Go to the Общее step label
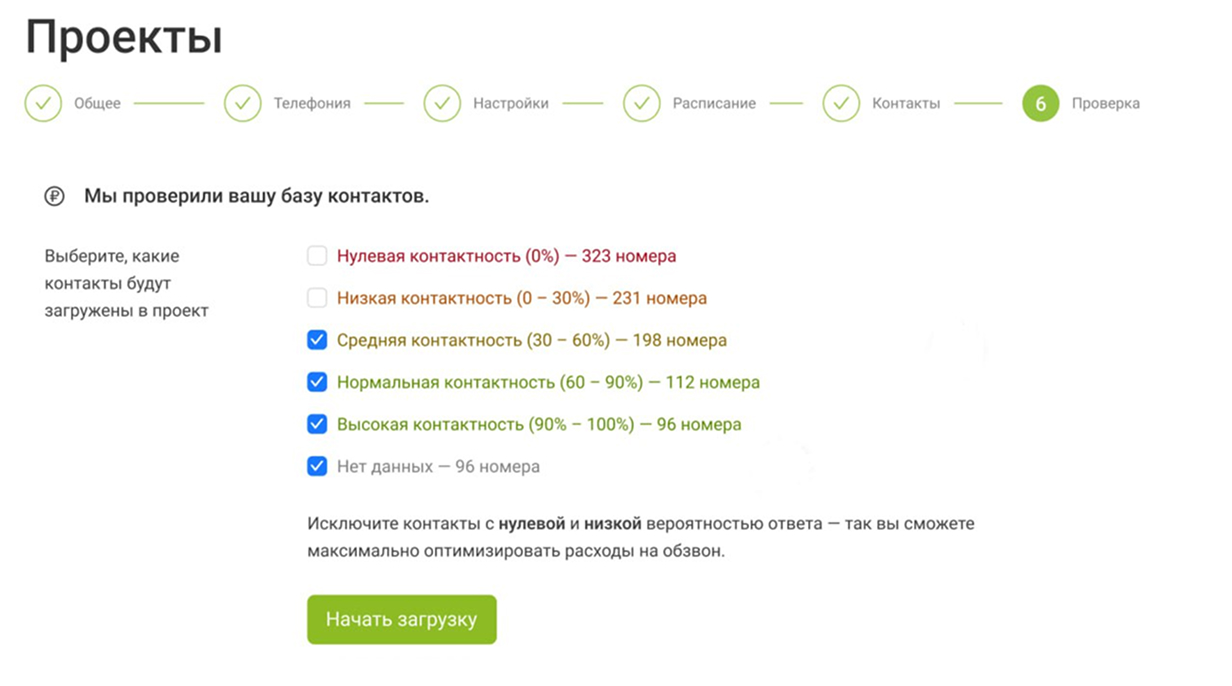This screenshot has width=1232, height=686. [x=97, y=103]
